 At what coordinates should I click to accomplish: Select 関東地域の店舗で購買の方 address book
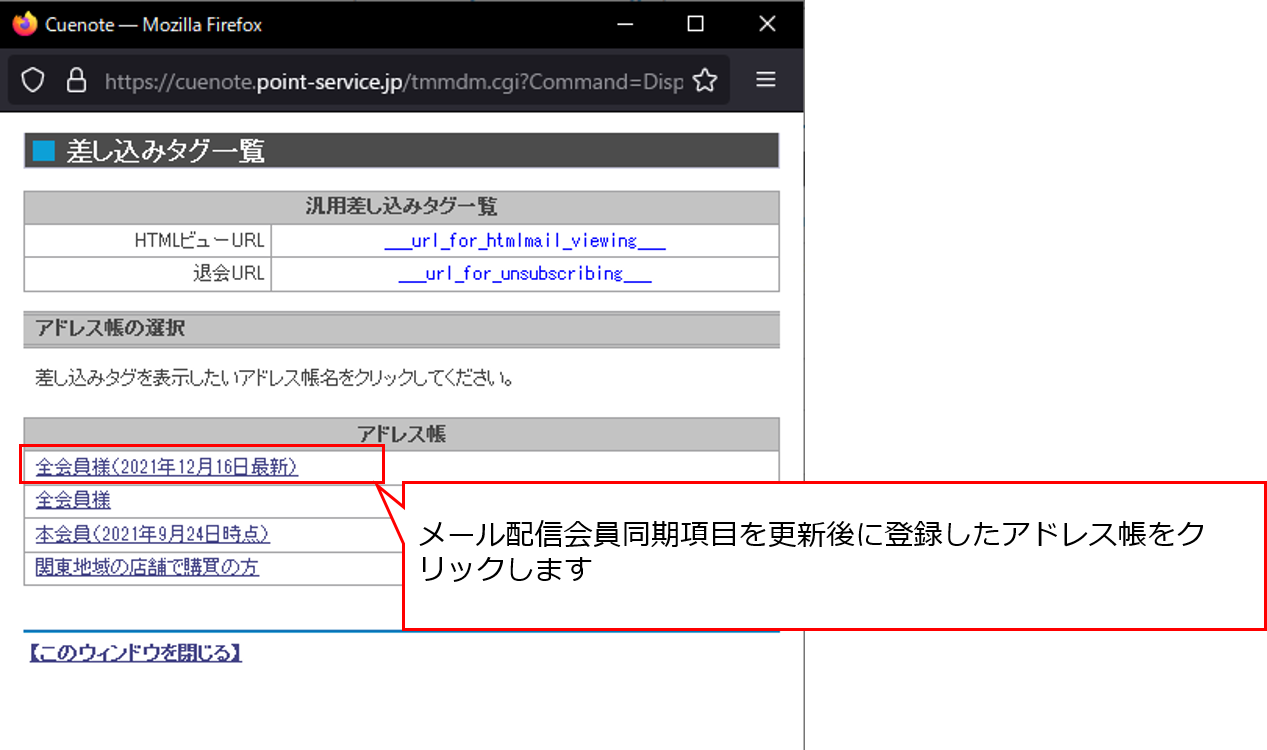[147, 567]
